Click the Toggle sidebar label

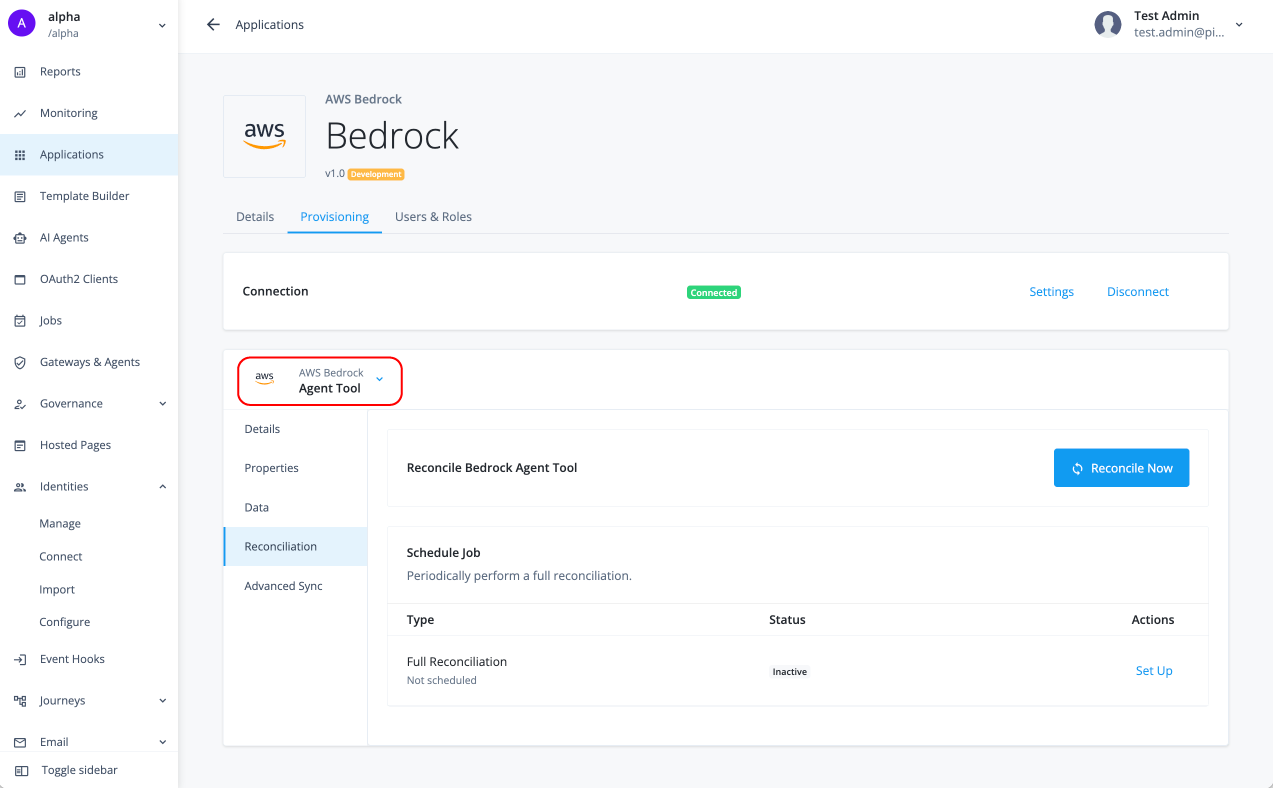pyautogui.click(x=80, y=771)
